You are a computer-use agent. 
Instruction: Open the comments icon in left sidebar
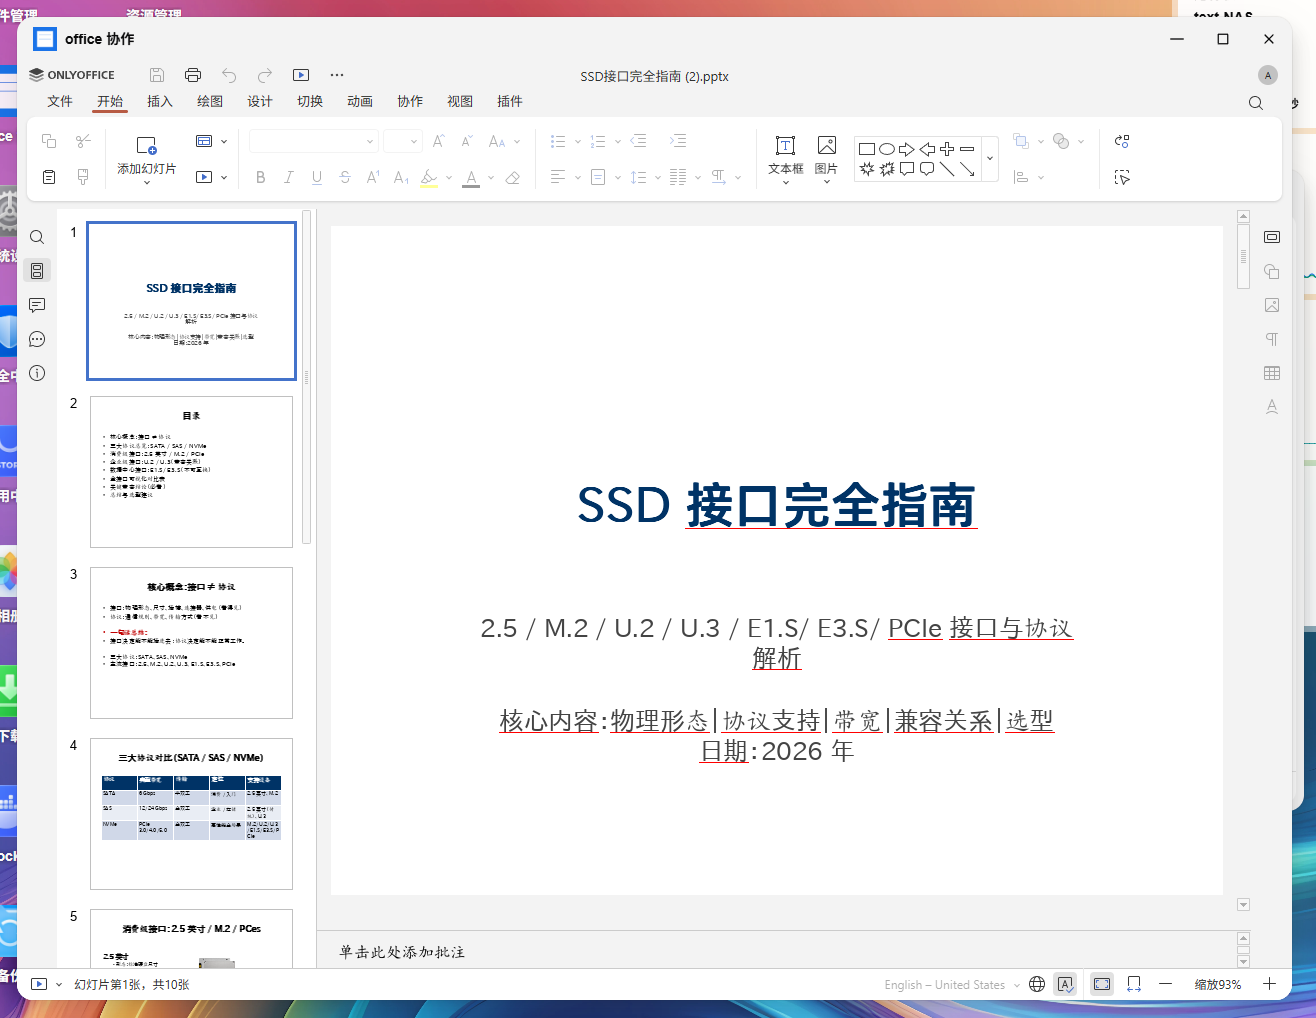tap(37, 305)
